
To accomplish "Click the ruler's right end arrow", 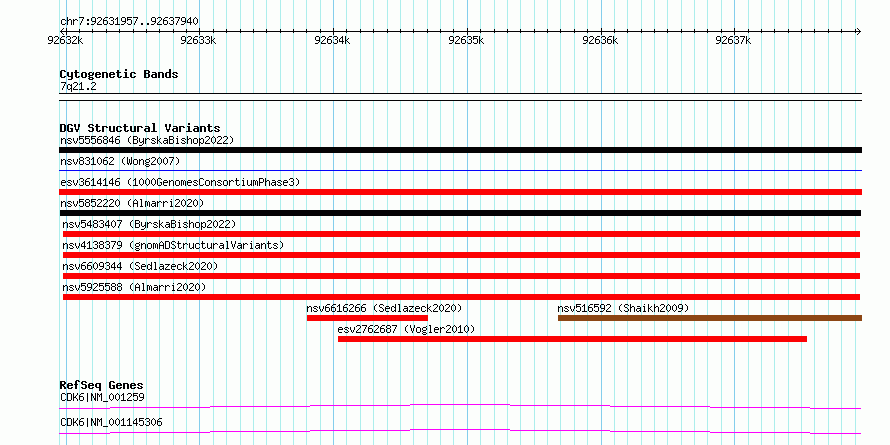I will pos(859,31).
